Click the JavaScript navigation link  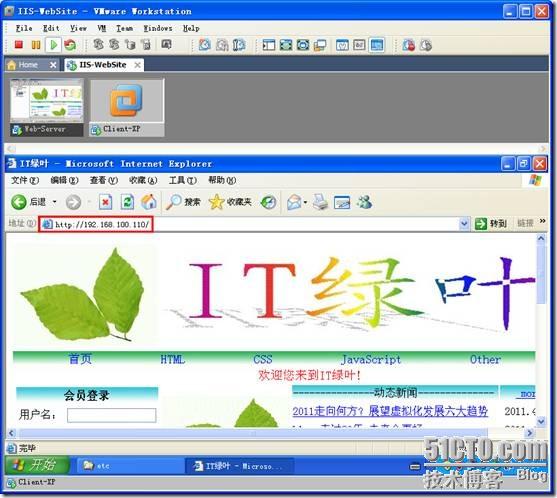(371, 359)
